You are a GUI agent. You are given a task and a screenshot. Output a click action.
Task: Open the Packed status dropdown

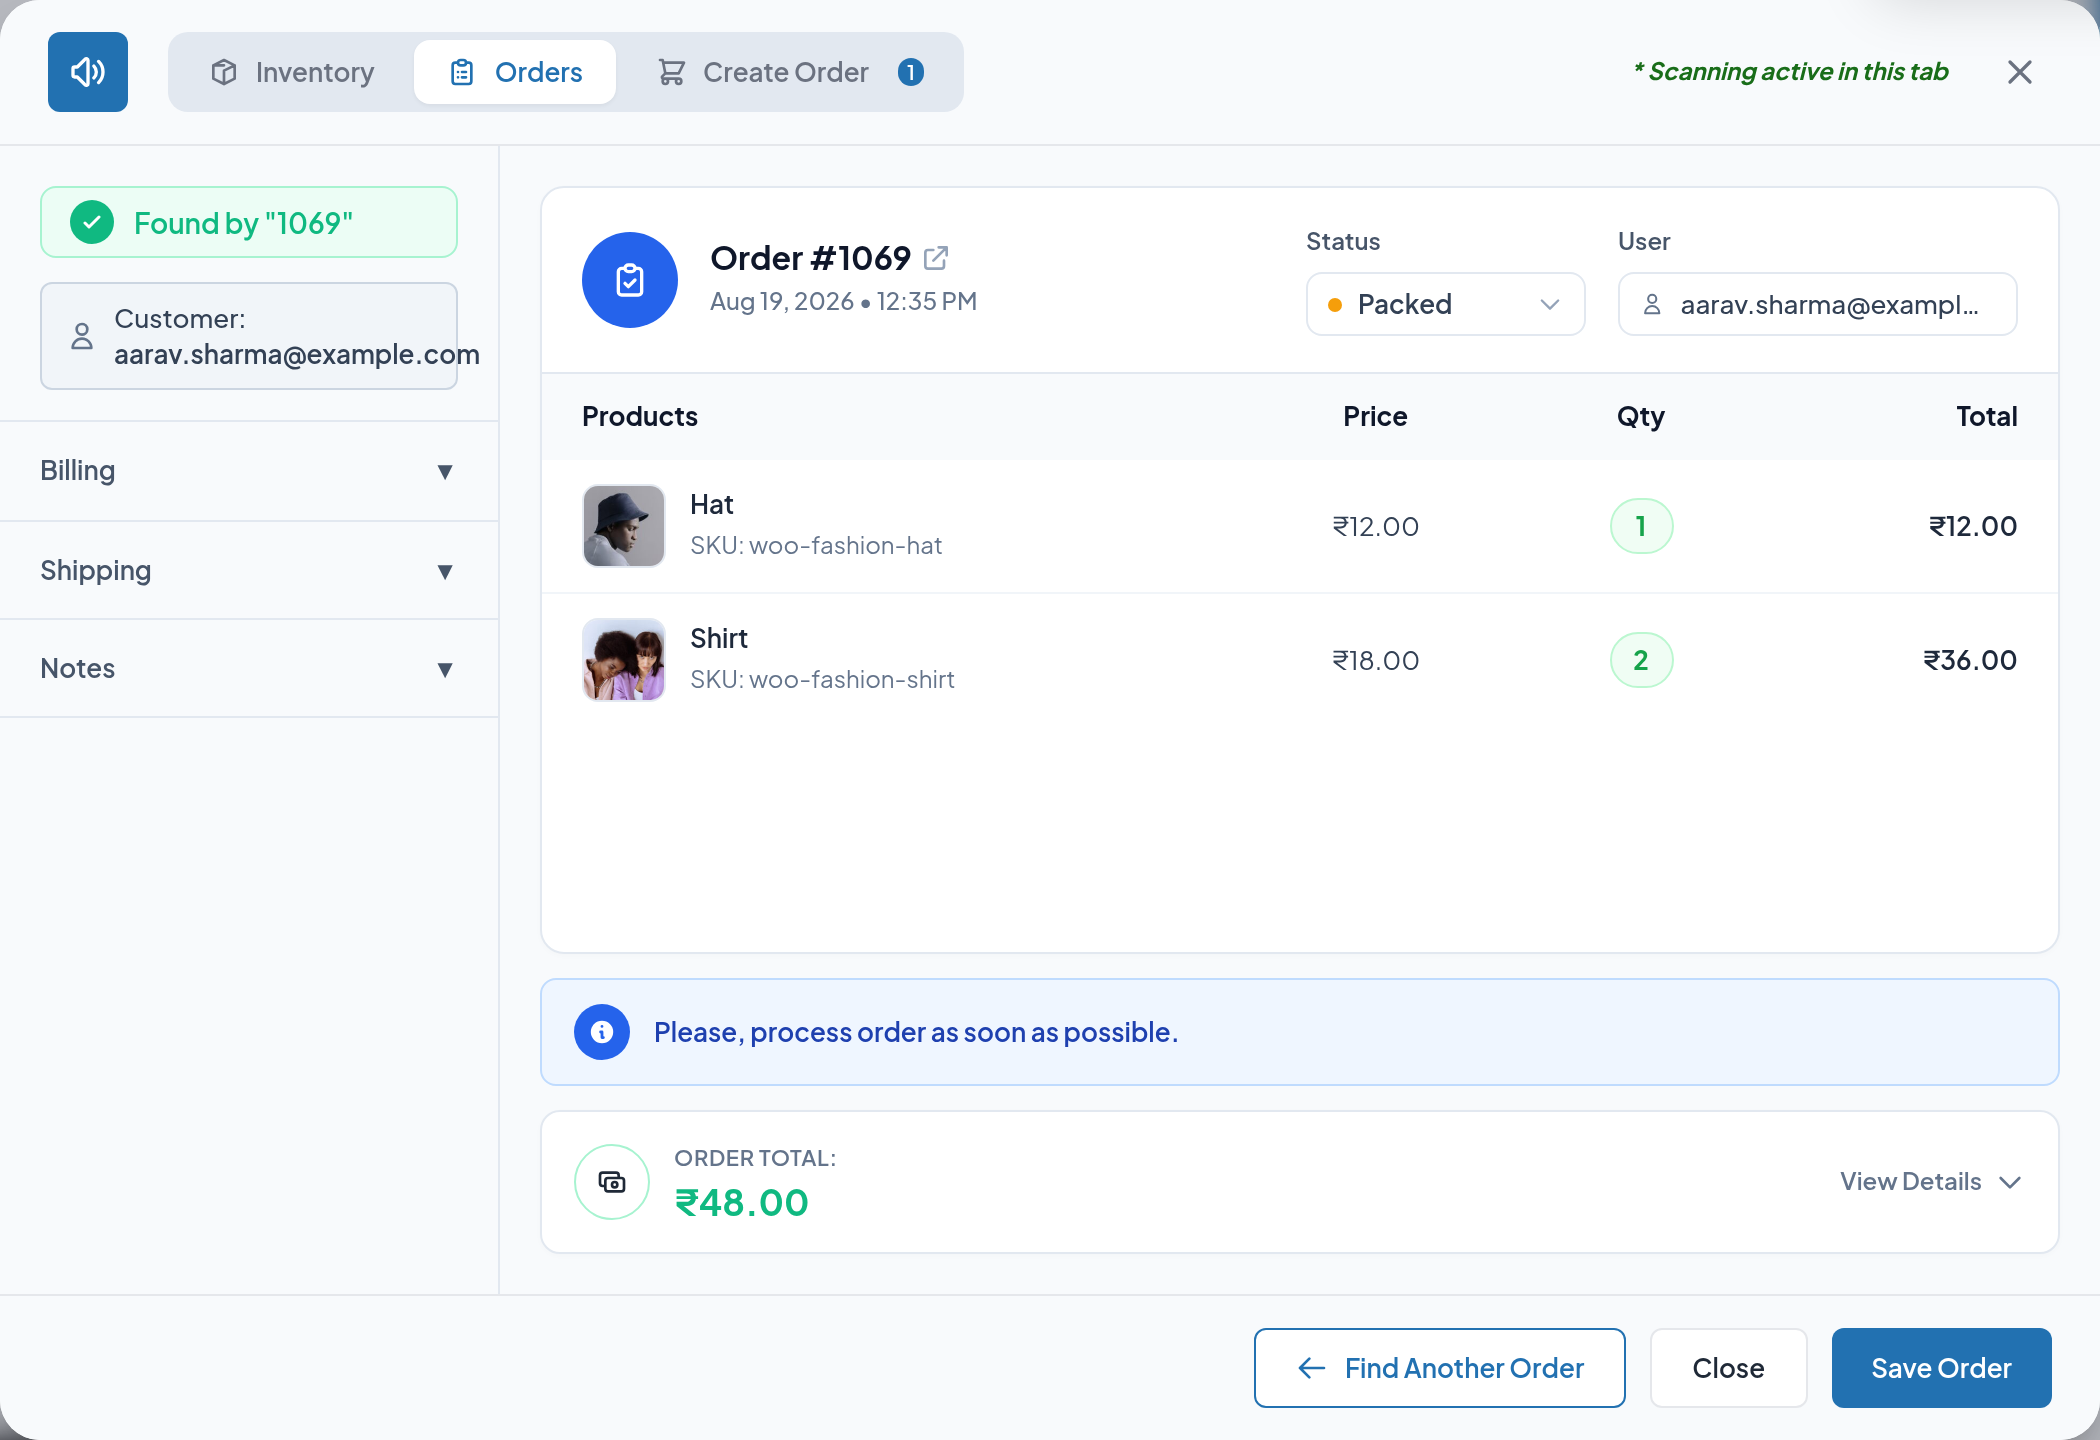point(1446,304)
